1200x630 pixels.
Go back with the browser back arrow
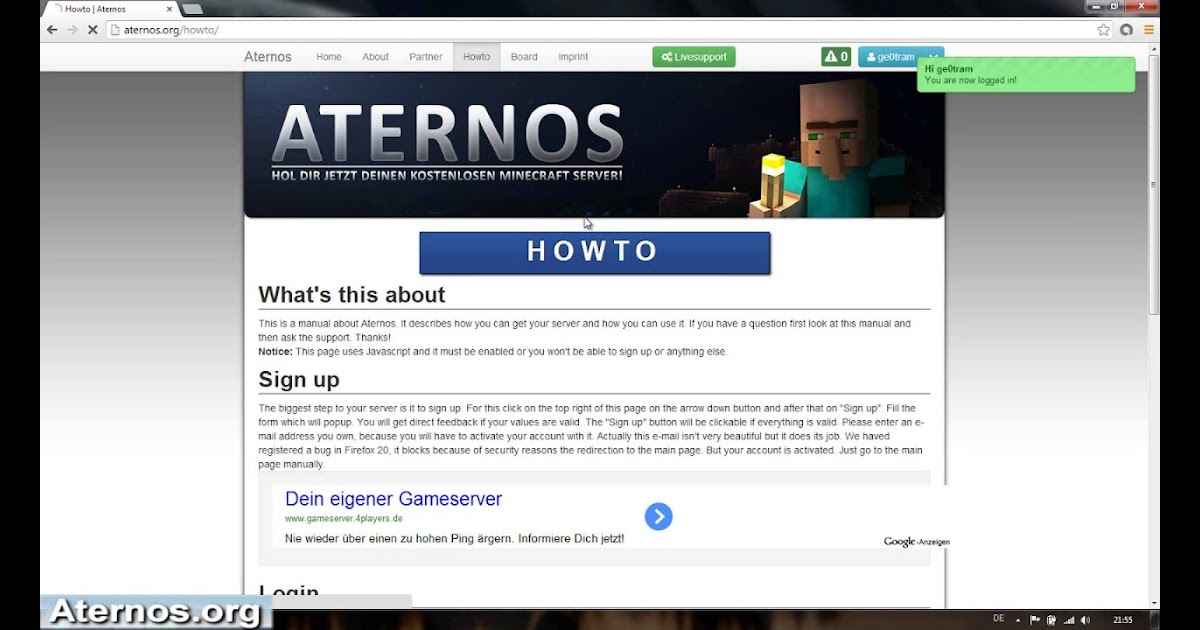tap(52, 30)
